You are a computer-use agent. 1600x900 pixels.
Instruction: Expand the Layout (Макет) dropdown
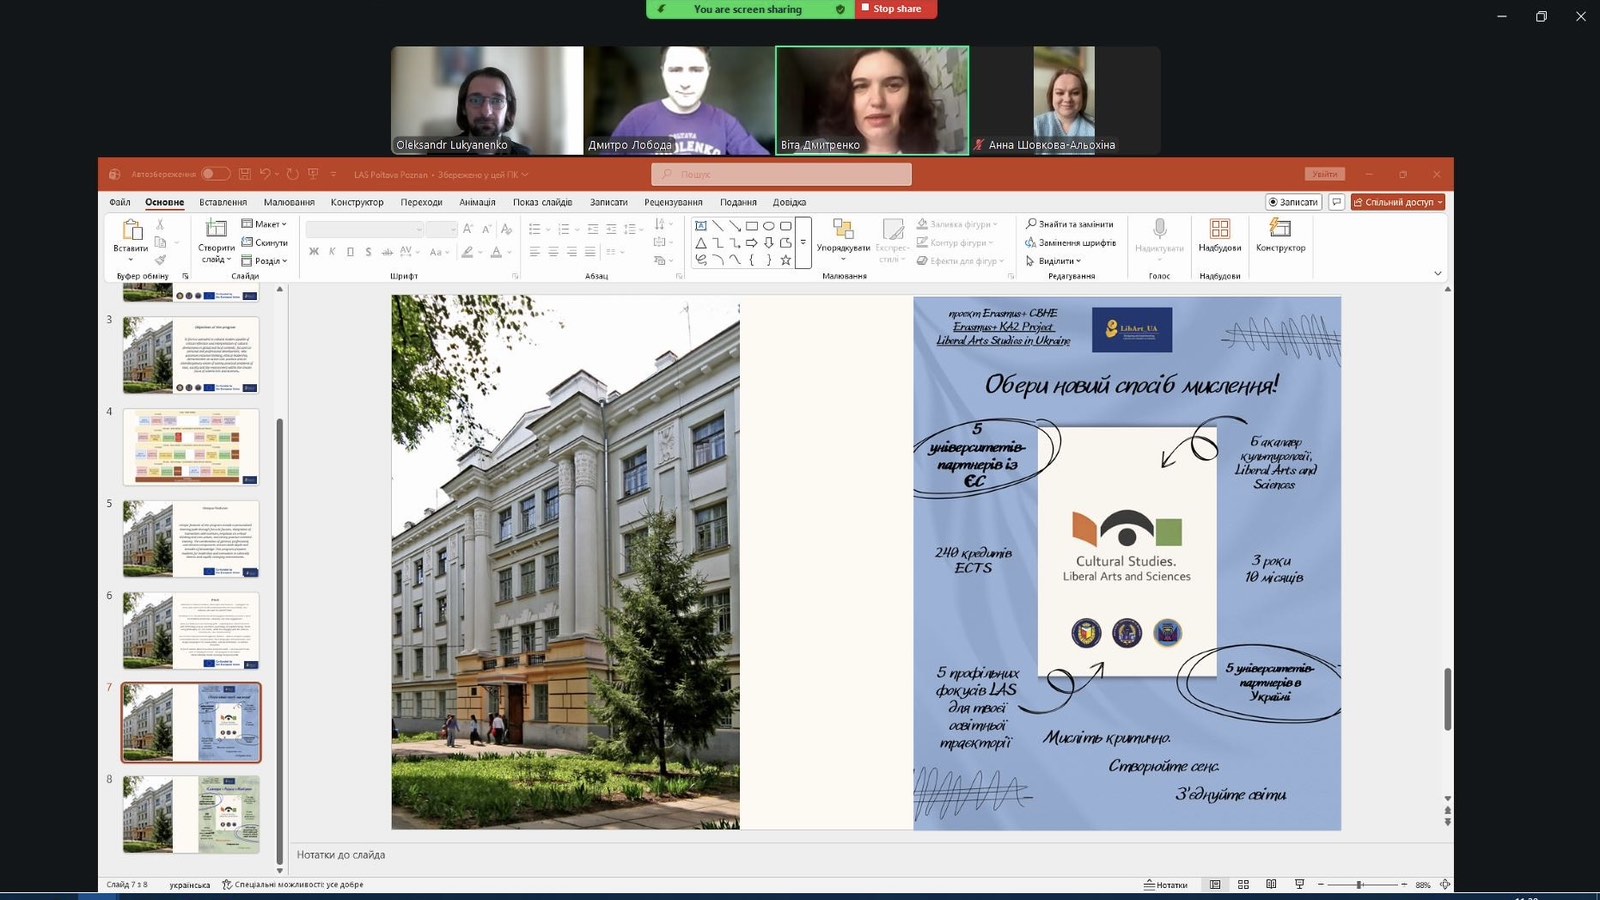(265, 224)
